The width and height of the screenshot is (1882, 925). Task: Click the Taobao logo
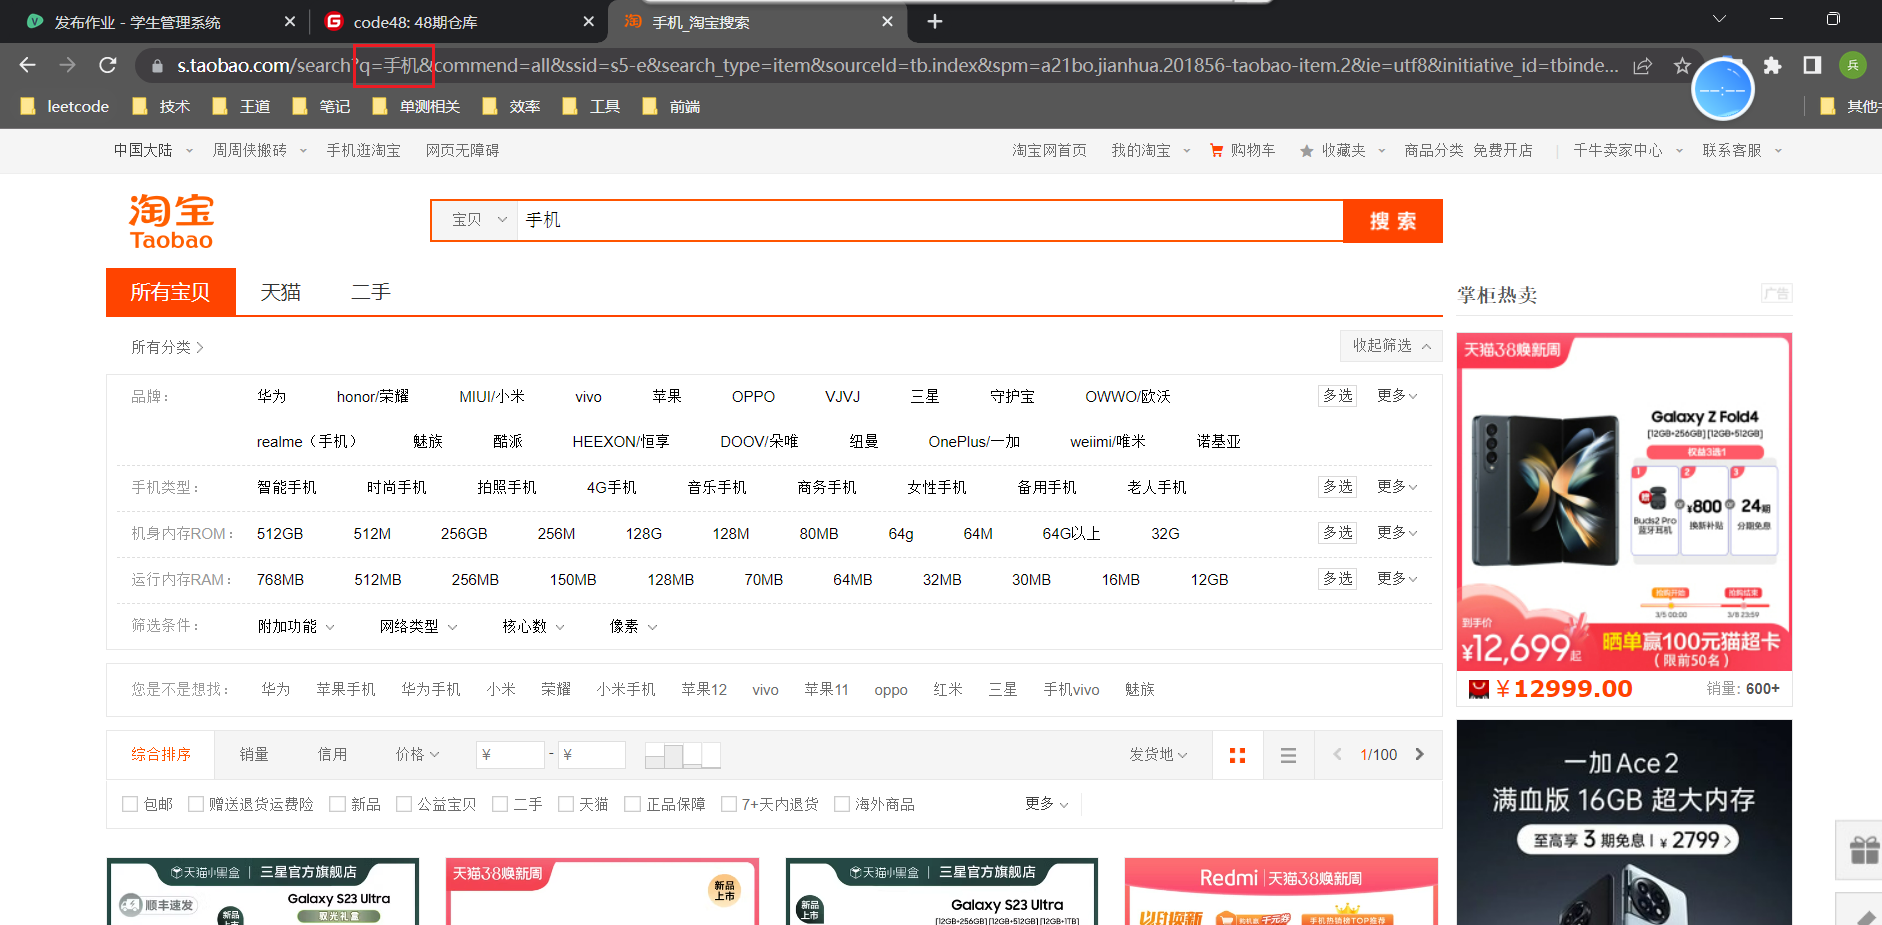(171, 222)
